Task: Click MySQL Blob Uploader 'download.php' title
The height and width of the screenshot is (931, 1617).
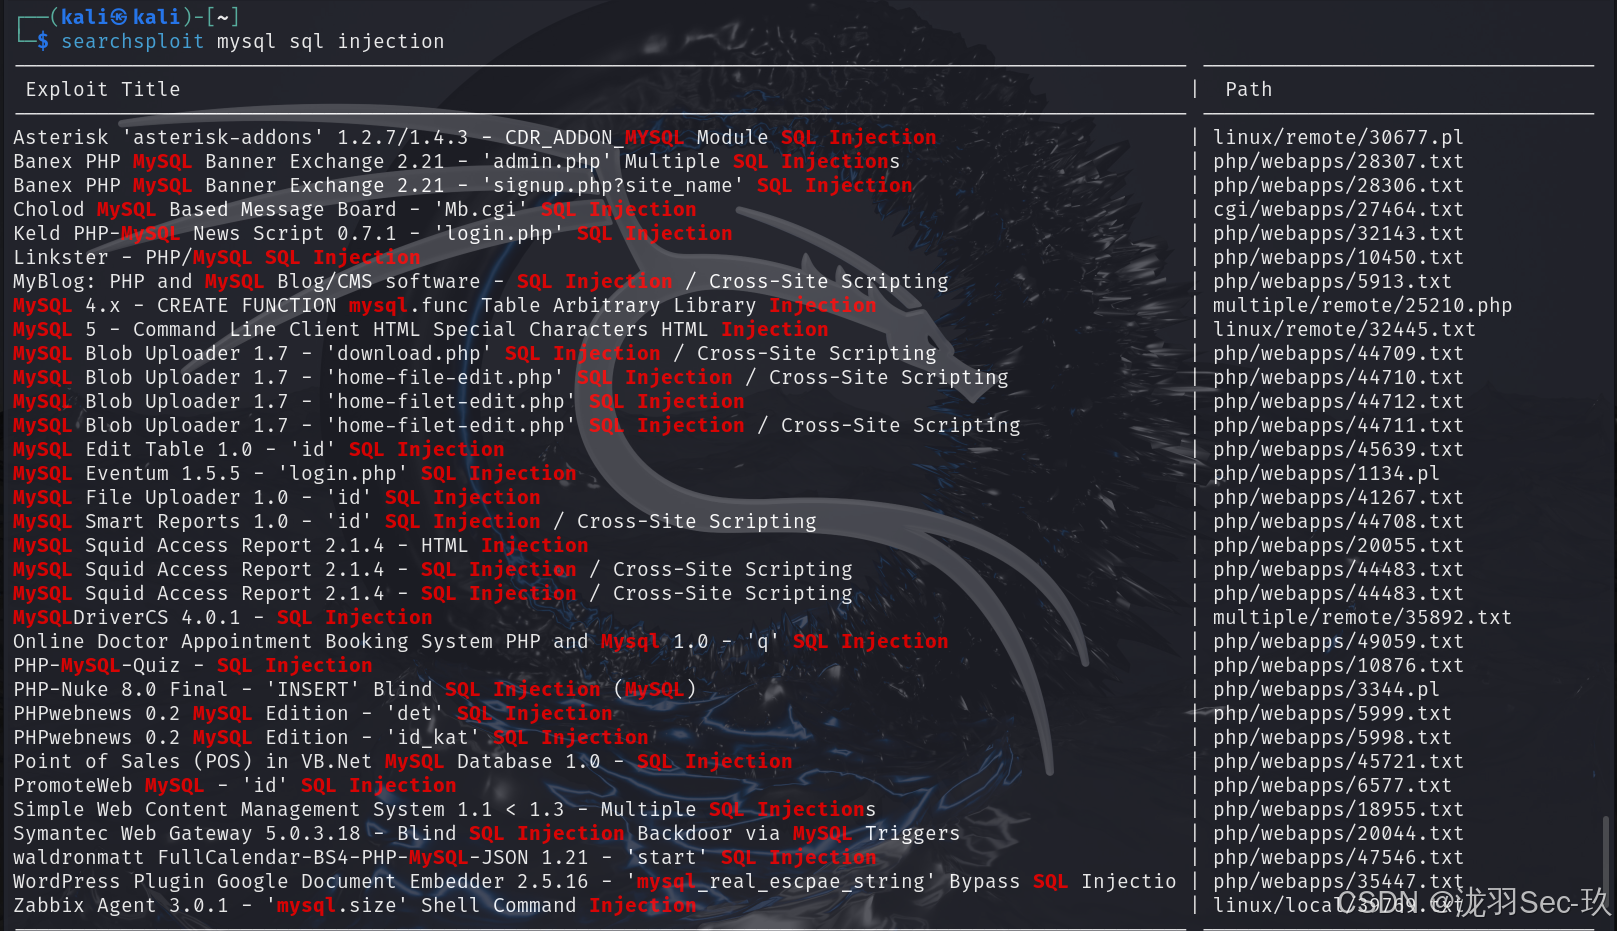Action: pyautogui.click(x=475, y=353)
